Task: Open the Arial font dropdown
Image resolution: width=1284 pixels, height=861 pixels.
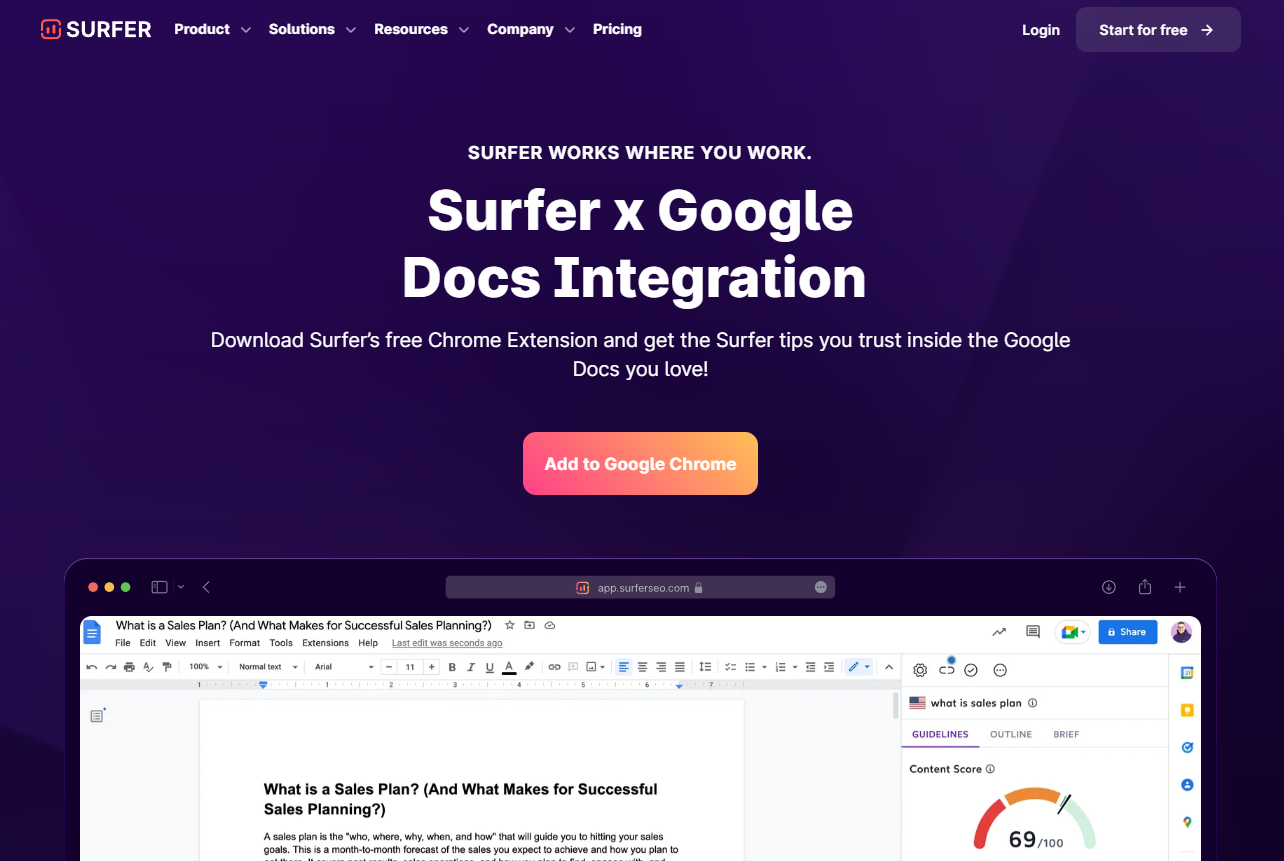Action: (344, 667)
